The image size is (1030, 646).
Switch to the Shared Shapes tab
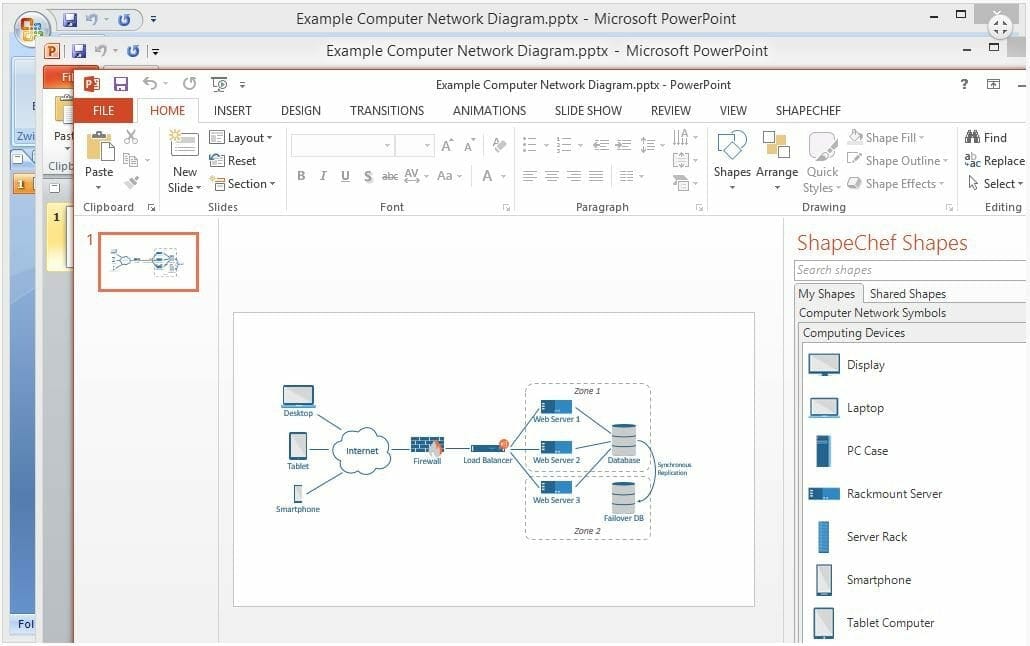point(907,294)
